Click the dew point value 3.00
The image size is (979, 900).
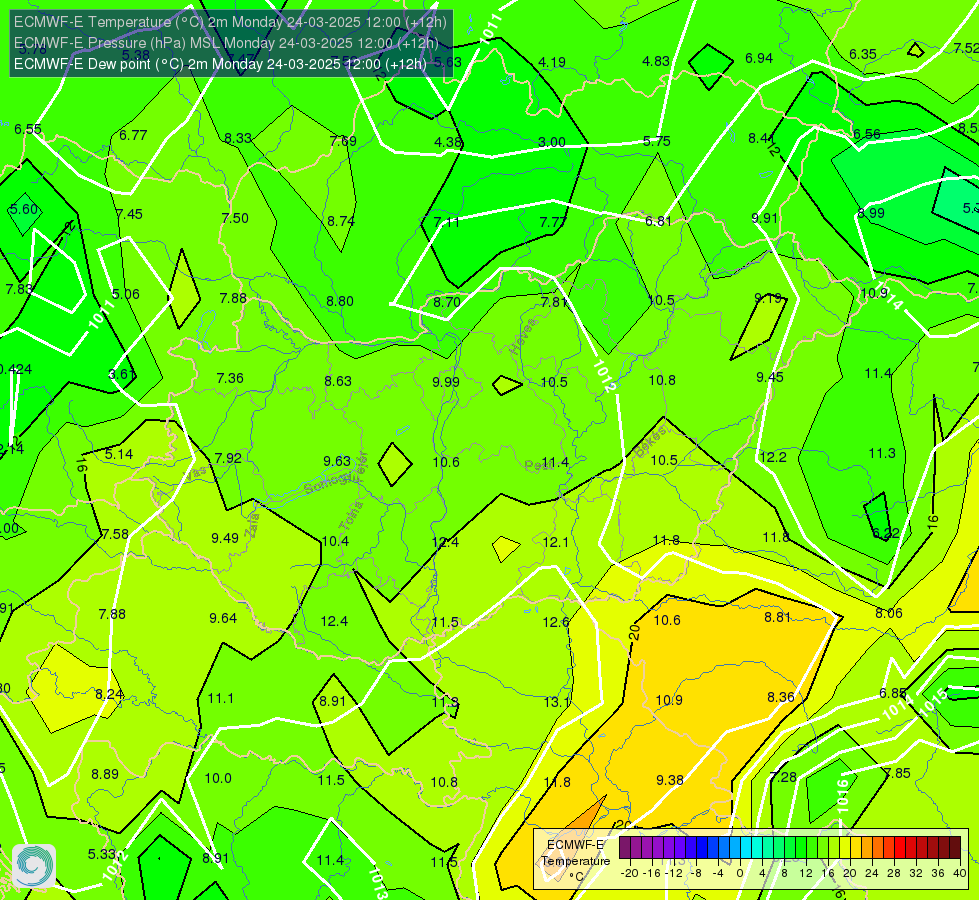coord(552,142)
